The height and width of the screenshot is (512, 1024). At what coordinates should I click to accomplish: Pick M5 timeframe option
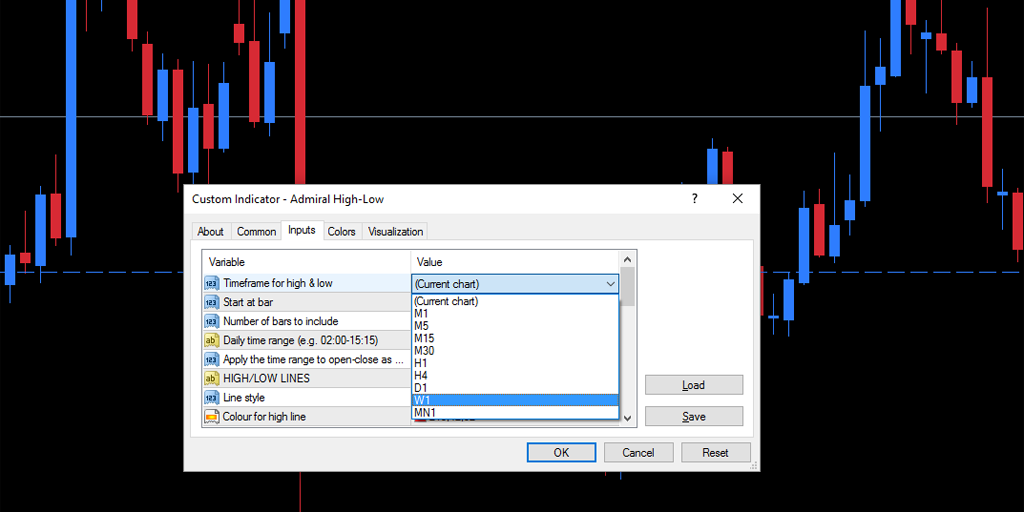coord(515,326)
